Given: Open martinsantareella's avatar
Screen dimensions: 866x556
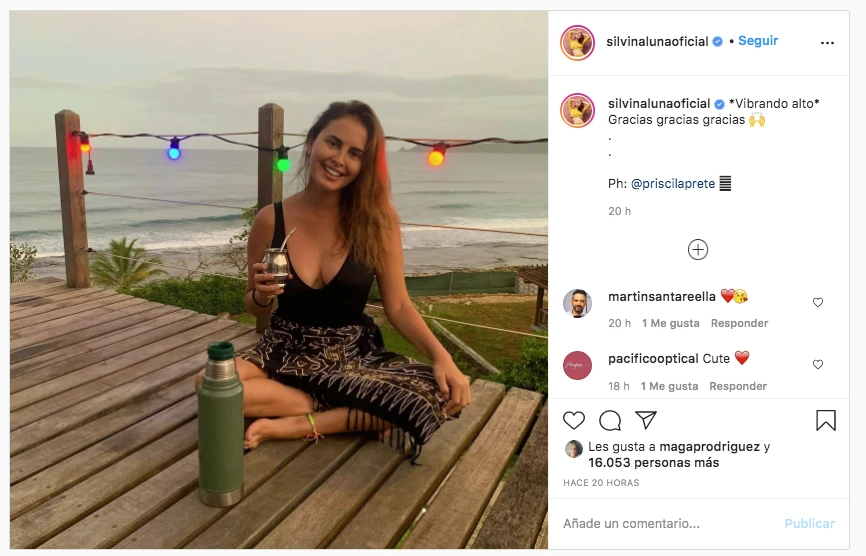Looking at the screenshot, I should pyautogui.click(x=578, y=304).
